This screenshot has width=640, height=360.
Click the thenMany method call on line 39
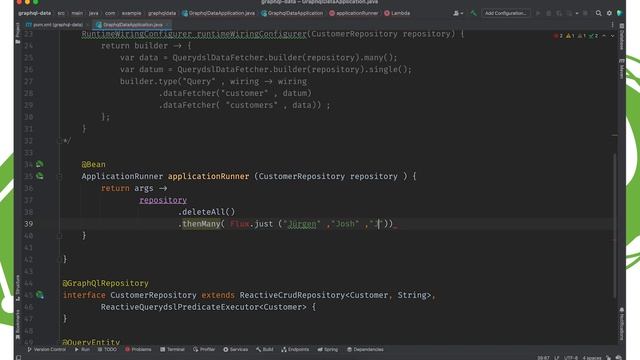201,224
